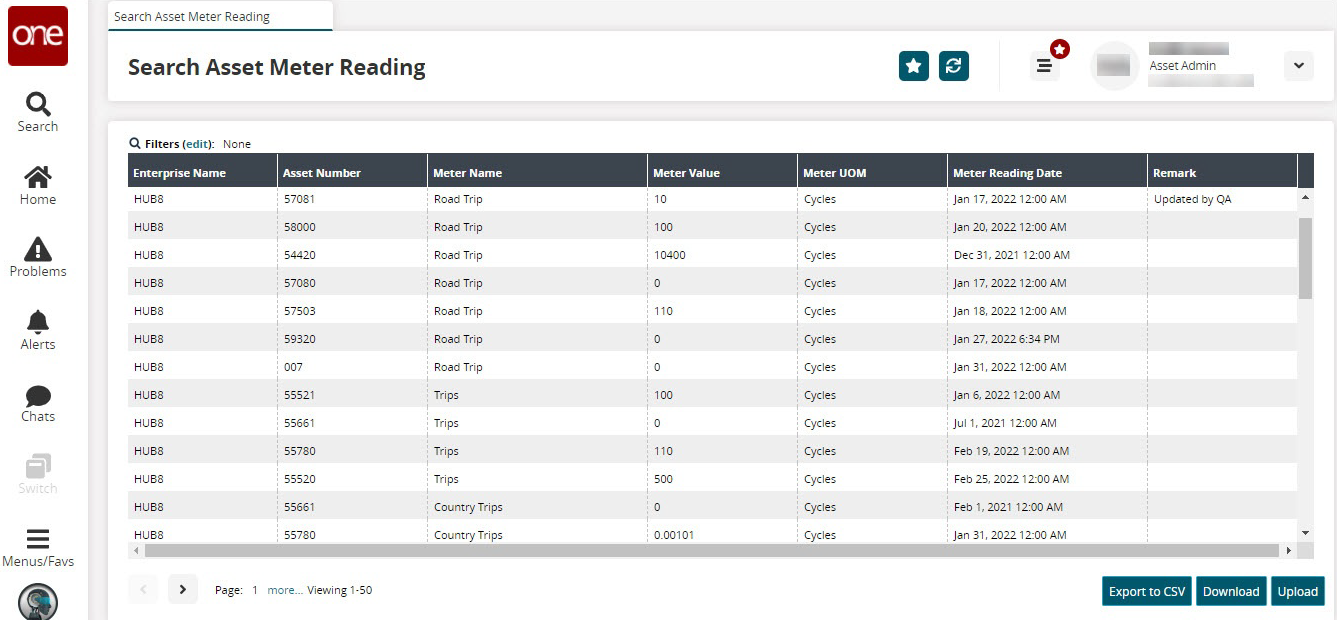Image resolution: width=1337 pixels, height=620 pixels.
Task: Click the assistant avatar icon at sidebar bottom
Action: click(38, 602)
